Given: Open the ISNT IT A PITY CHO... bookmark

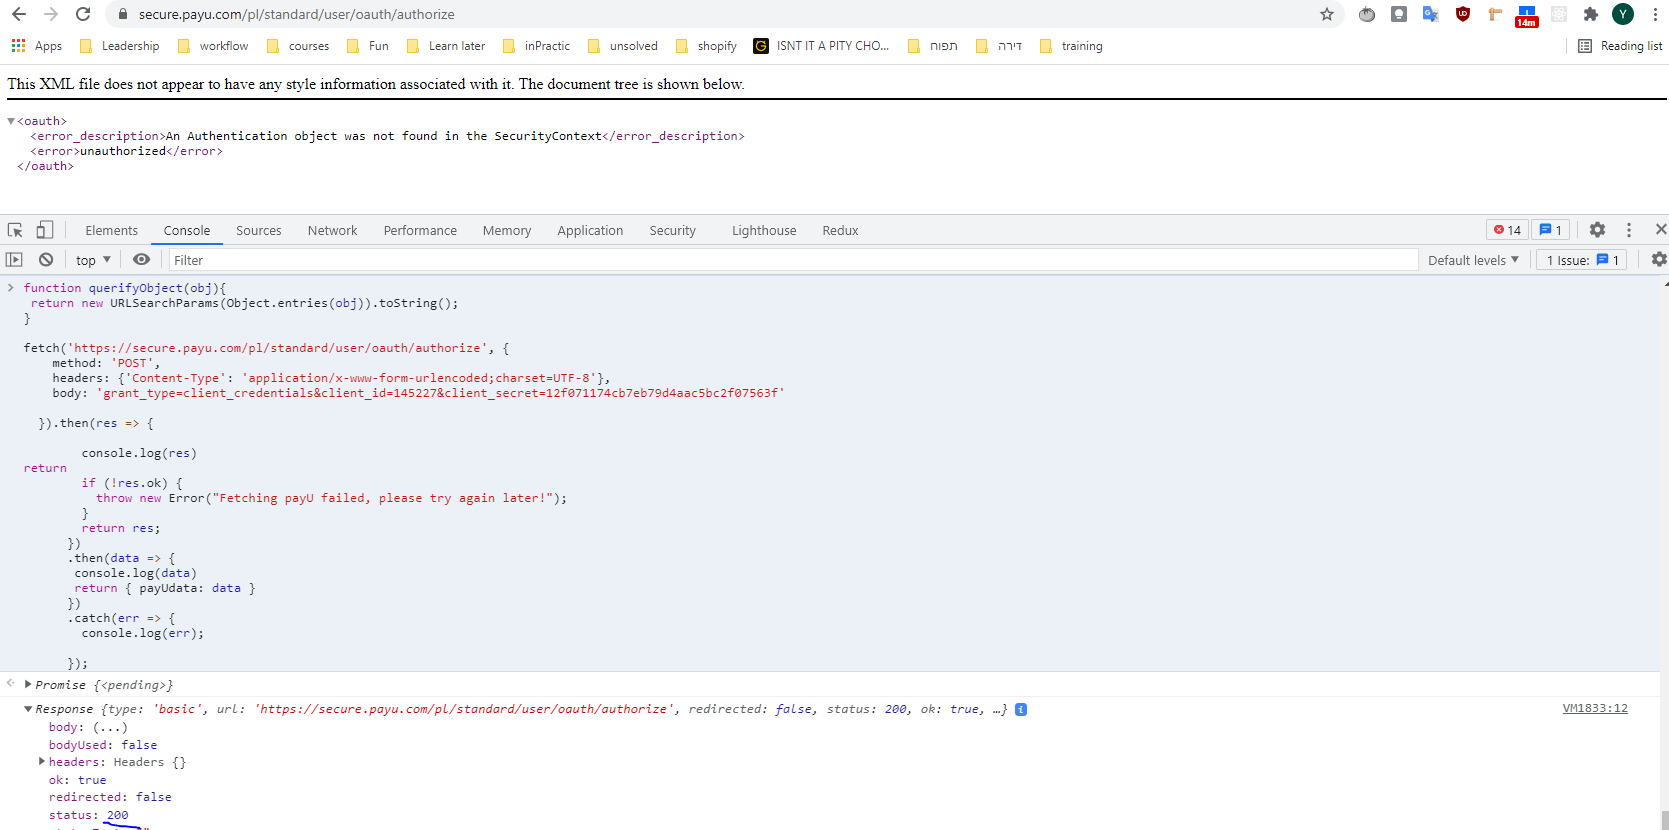Looking at the screenshot, I should (x=822, y=46).
